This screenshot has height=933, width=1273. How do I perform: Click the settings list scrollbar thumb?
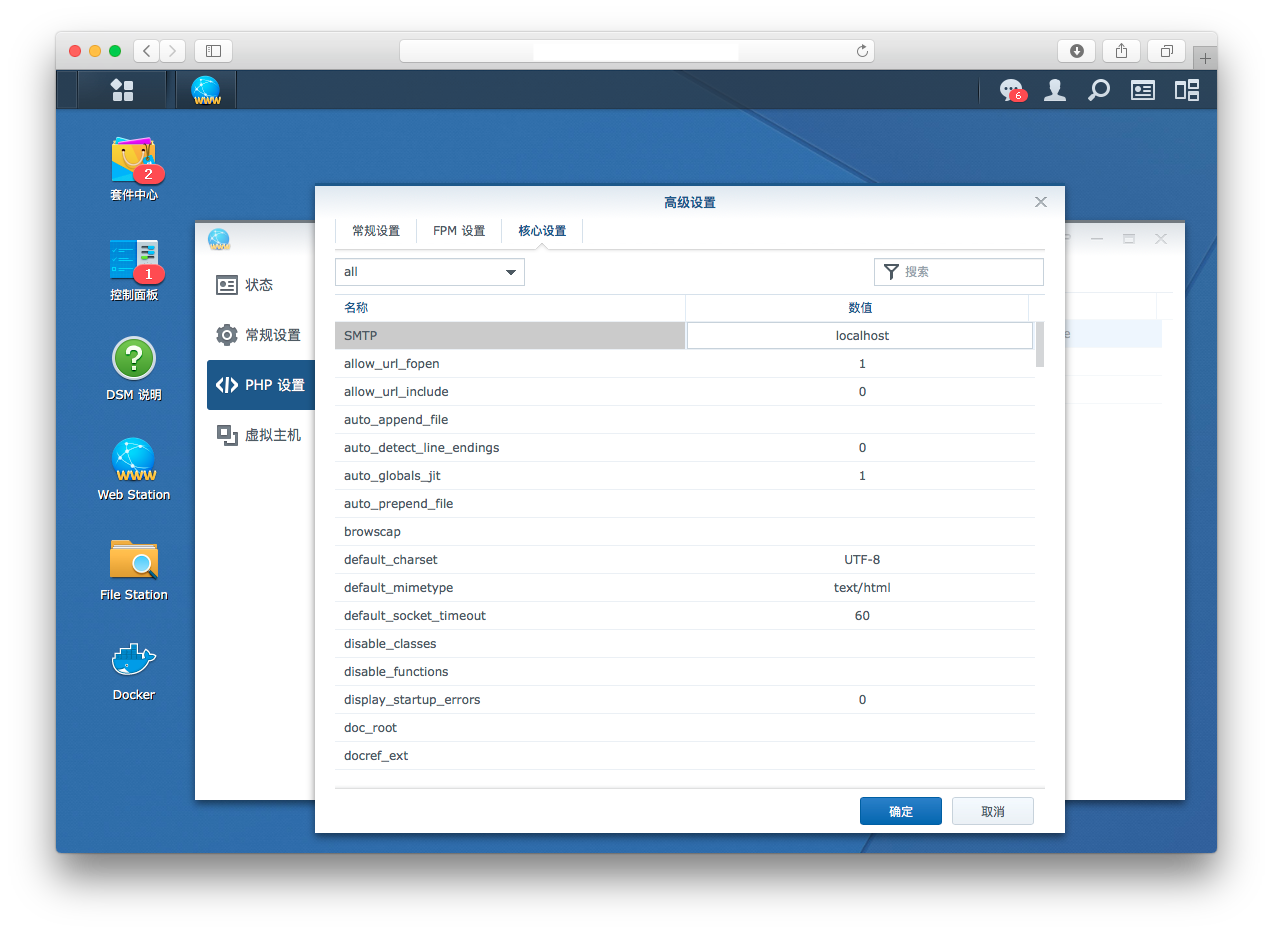(x=1040, y=344)
